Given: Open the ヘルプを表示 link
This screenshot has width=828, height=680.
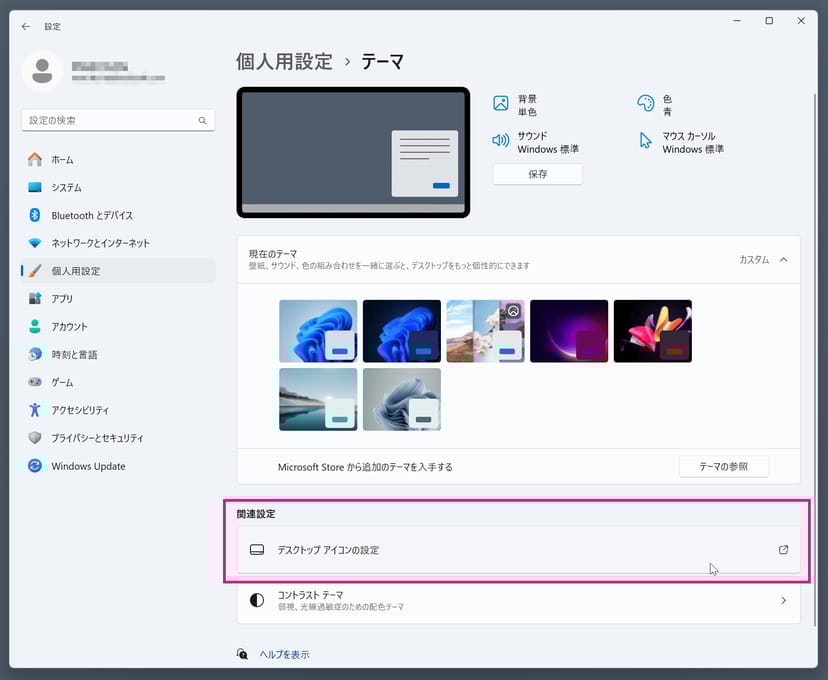Looking at the screenshot, I should [x=284, y=654].
